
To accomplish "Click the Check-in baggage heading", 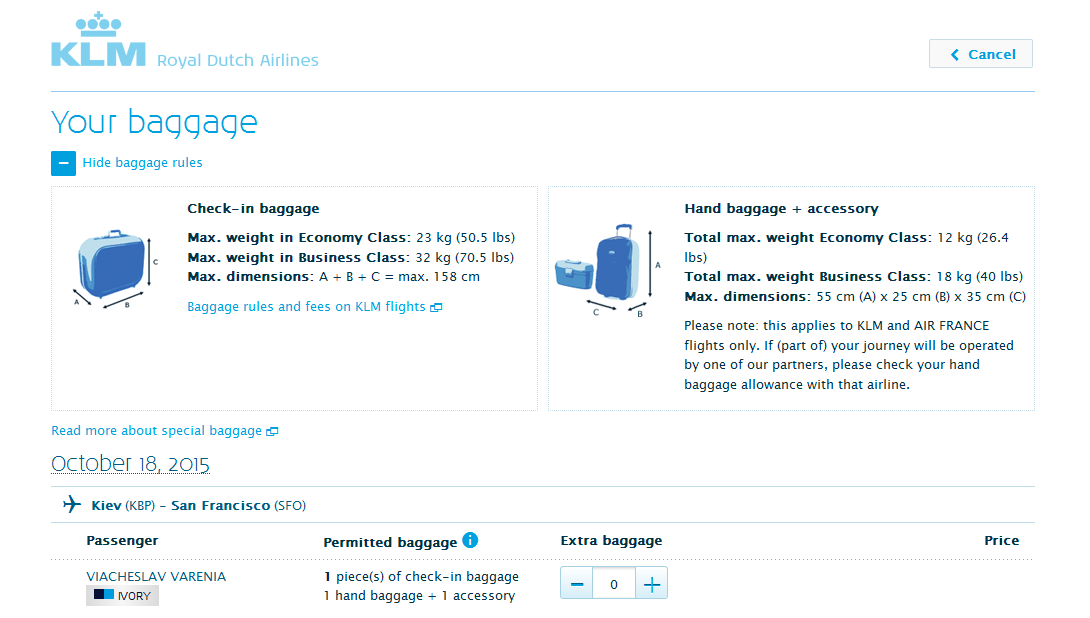I will 253,209.
